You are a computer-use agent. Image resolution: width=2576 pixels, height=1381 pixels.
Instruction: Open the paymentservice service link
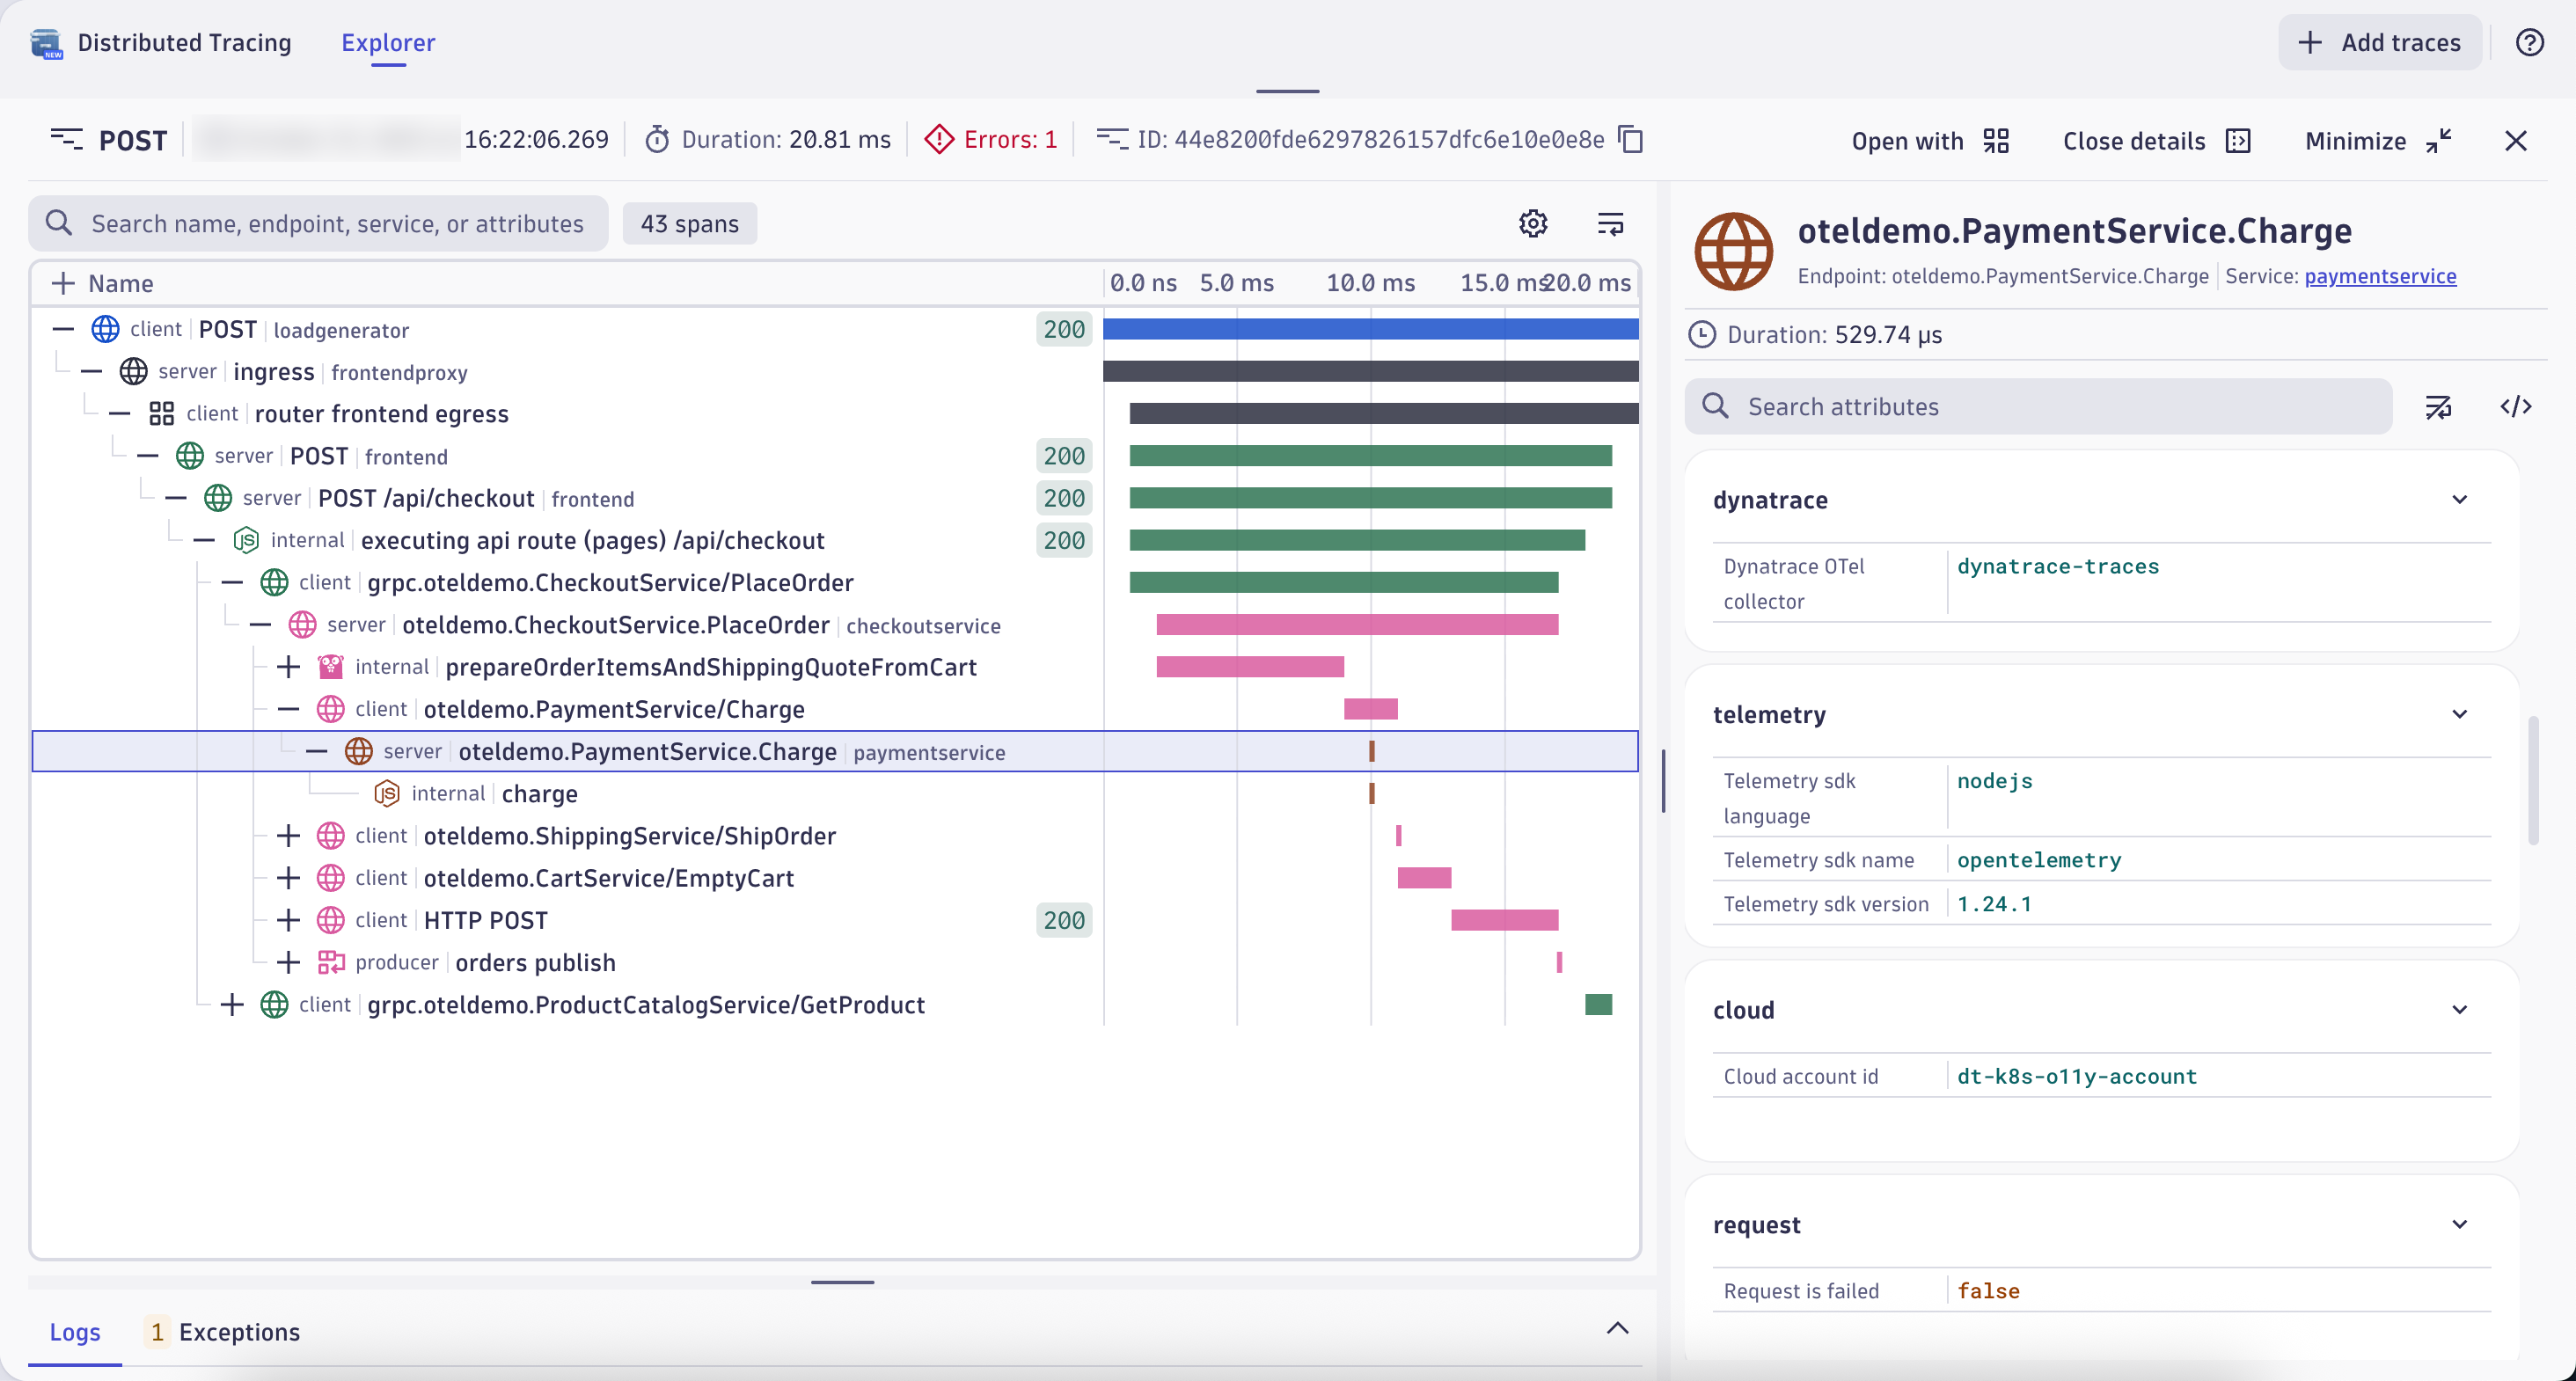pos(2380,276)
